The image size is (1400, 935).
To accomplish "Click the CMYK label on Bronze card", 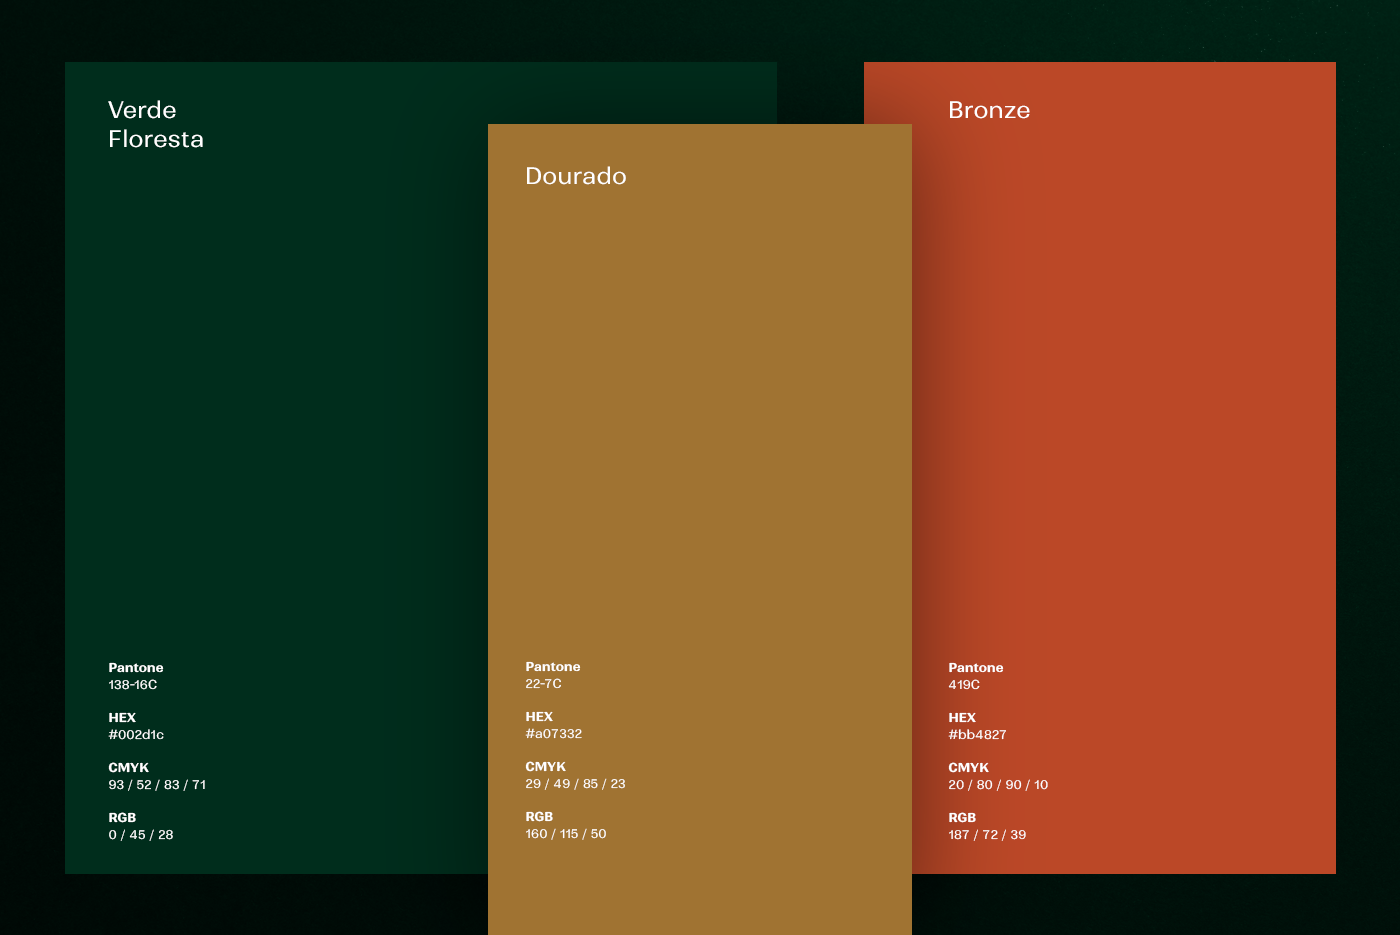I will [x=968, y=768].
